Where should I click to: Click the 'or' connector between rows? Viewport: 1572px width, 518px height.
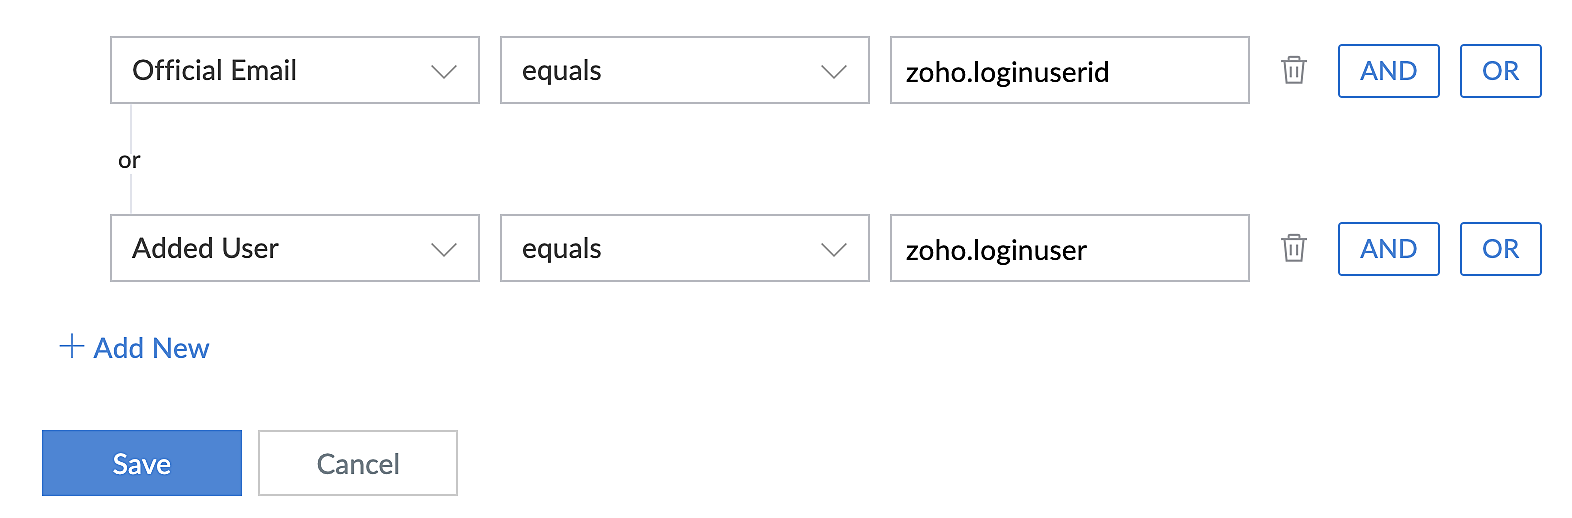(129, 160)
